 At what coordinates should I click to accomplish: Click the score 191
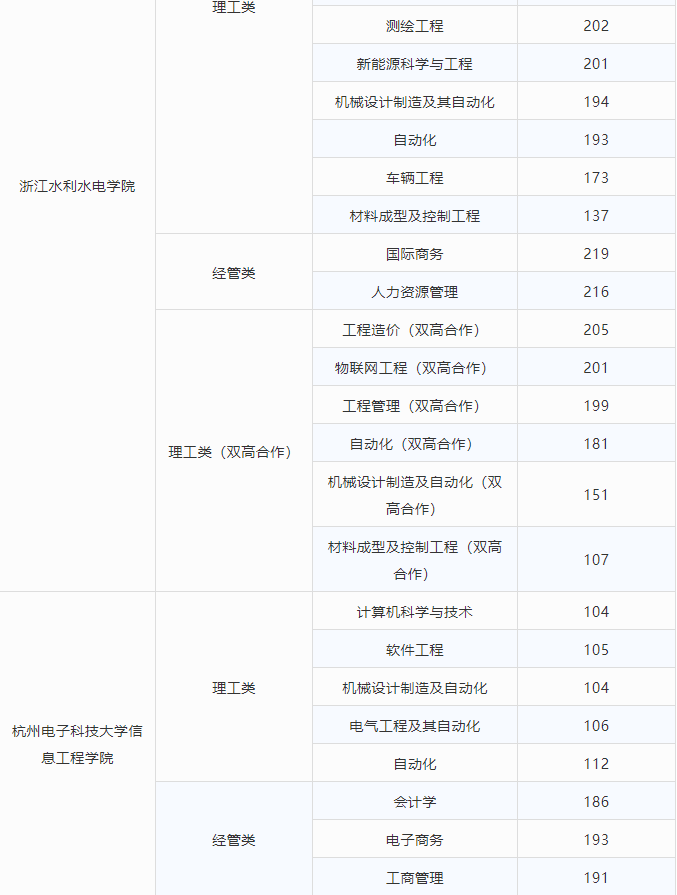coord(596,878)
